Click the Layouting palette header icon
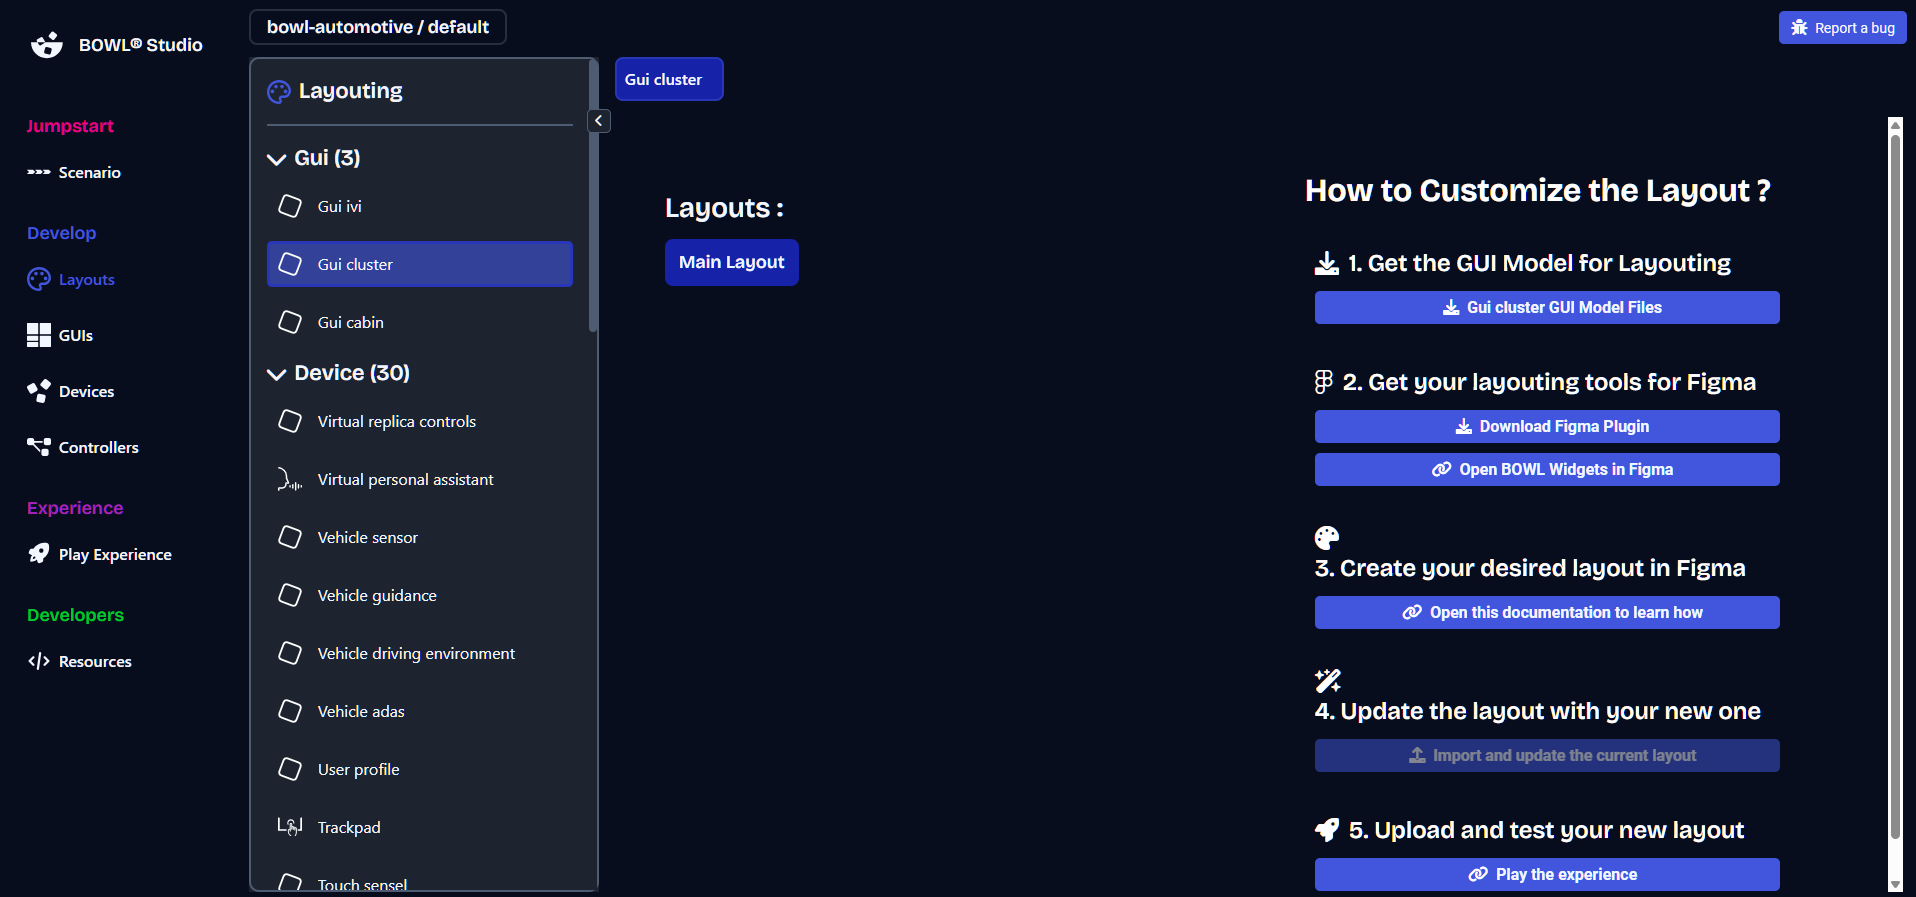 [x=279, y=92]
